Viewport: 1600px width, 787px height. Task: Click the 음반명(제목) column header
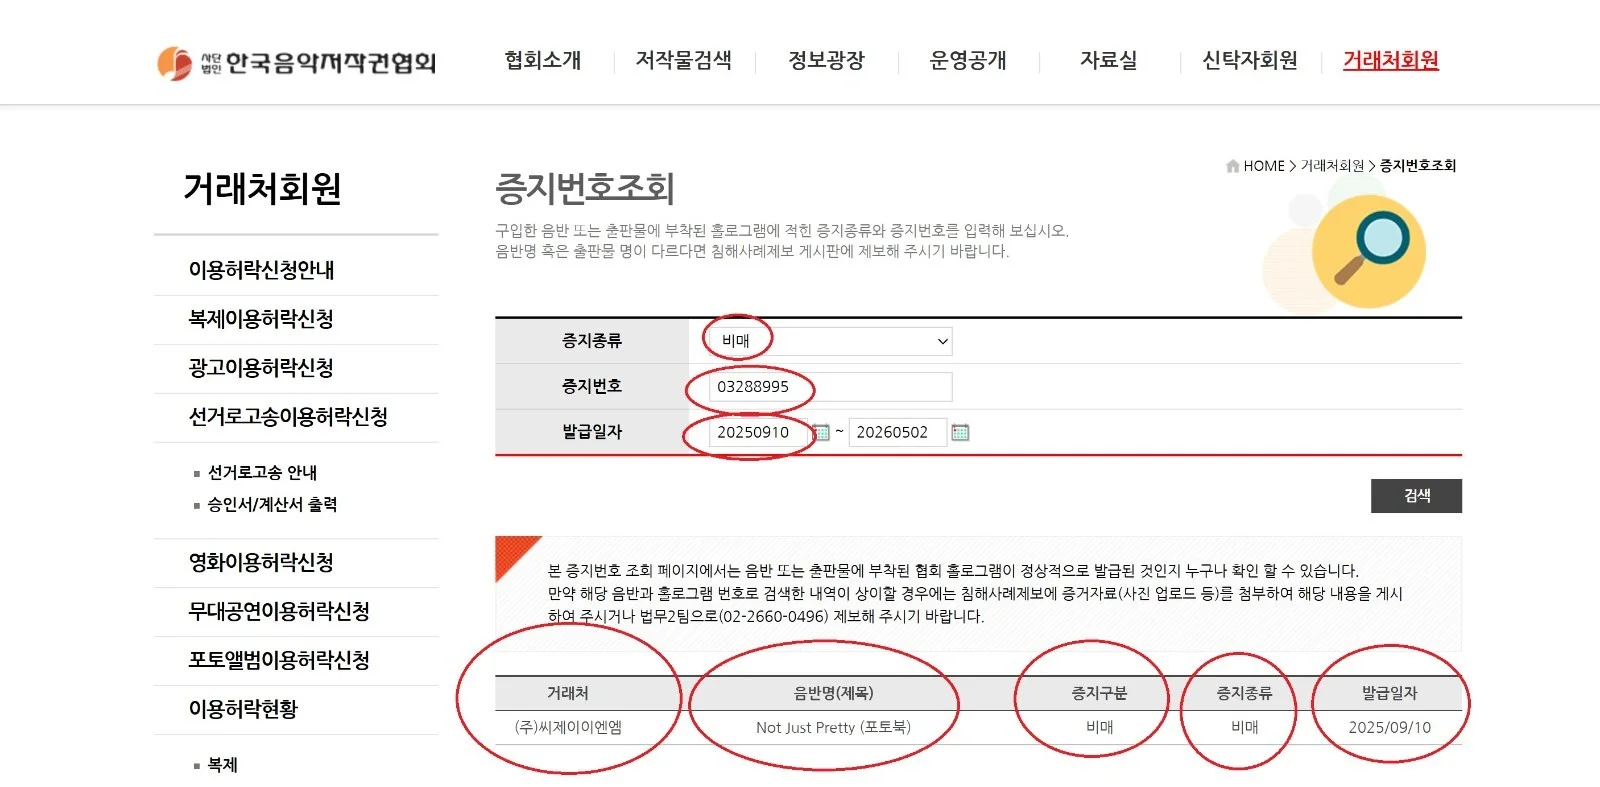(x=833, y=693)
